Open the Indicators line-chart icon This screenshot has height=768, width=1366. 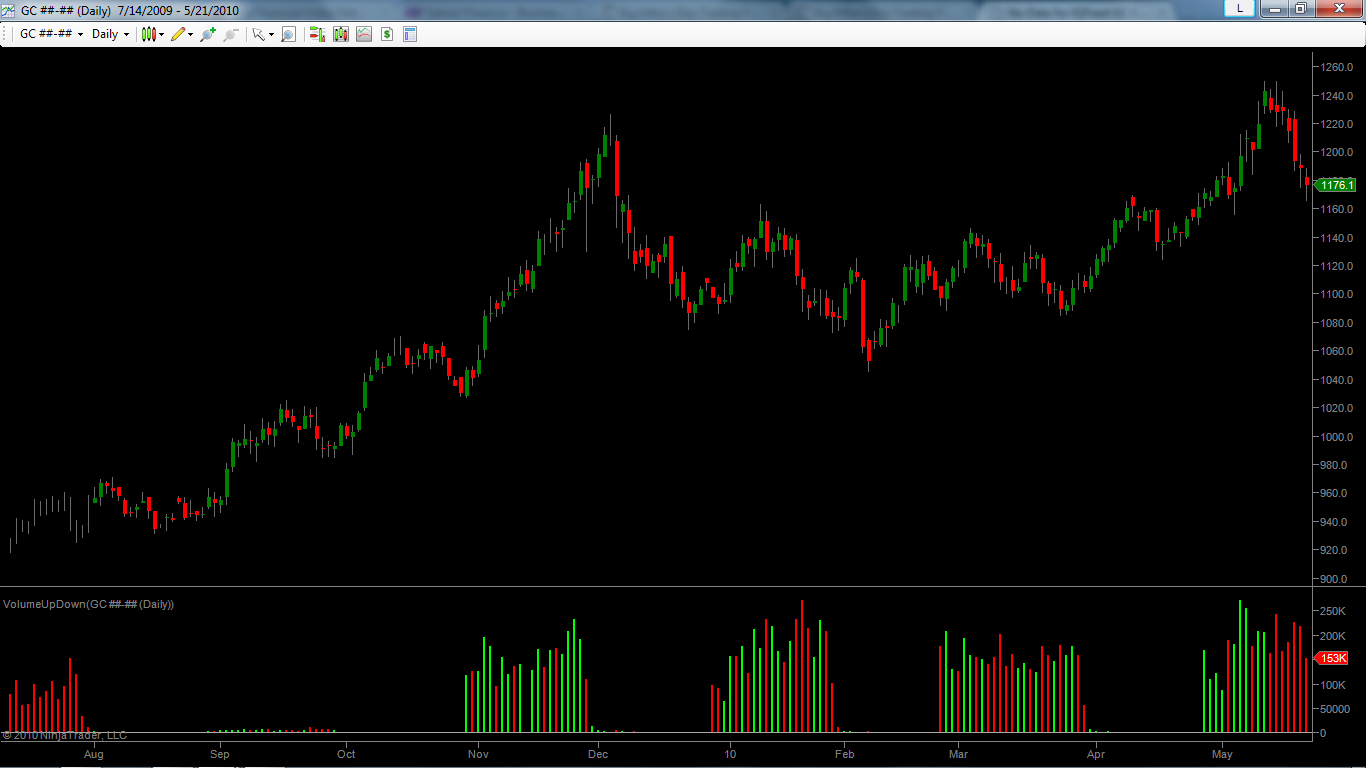click(x=364, y=34)
